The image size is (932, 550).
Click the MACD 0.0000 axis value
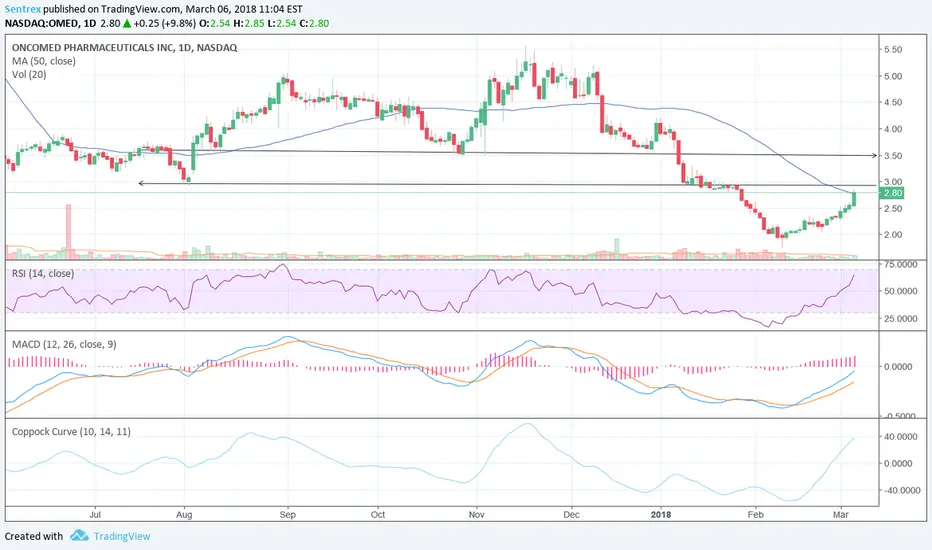[x=898, y=367]
